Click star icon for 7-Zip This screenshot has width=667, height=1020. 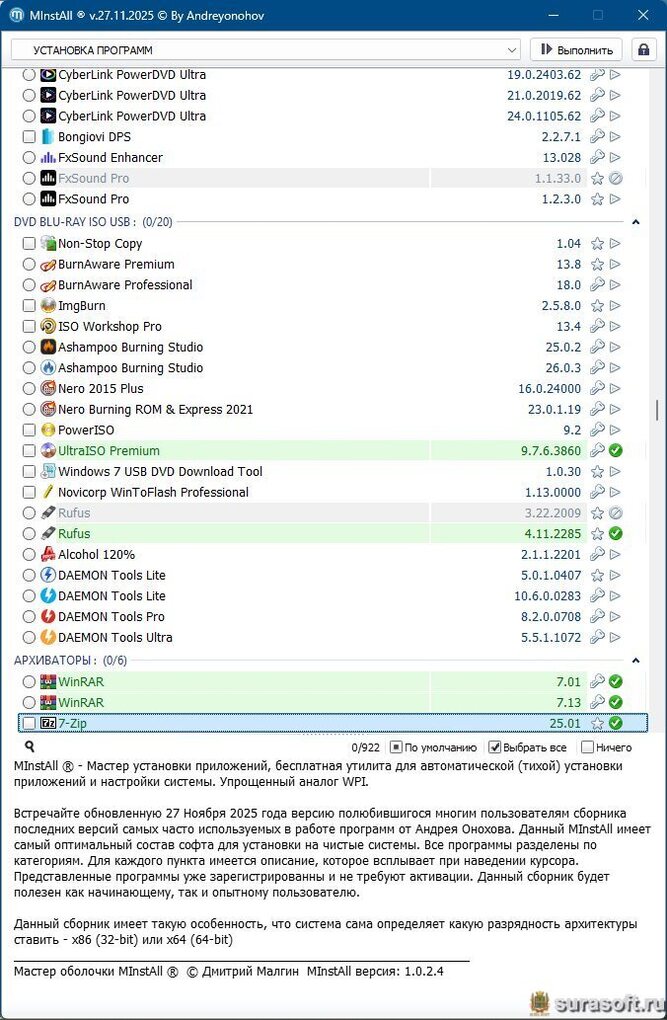pyautogui.click(x=597, y=723)
